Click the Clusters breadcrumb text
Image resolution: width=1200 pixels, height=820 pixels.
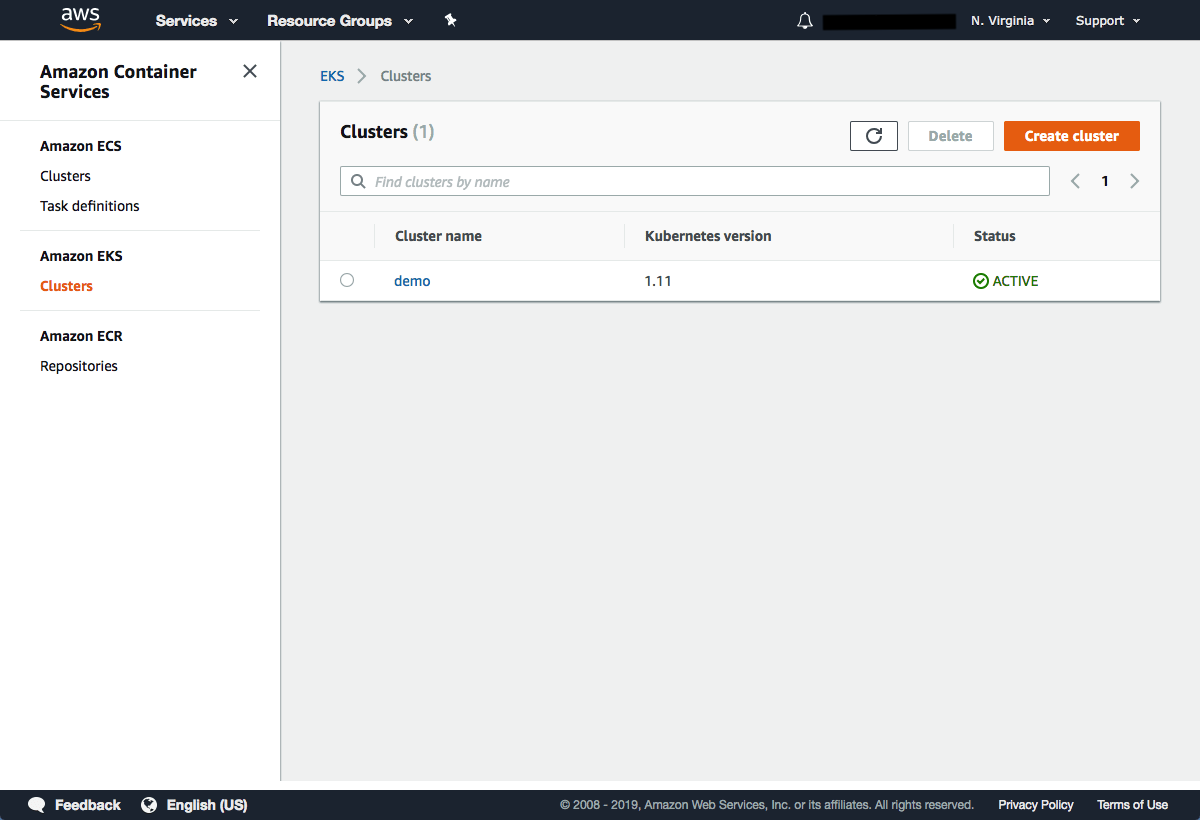point(406,76)
